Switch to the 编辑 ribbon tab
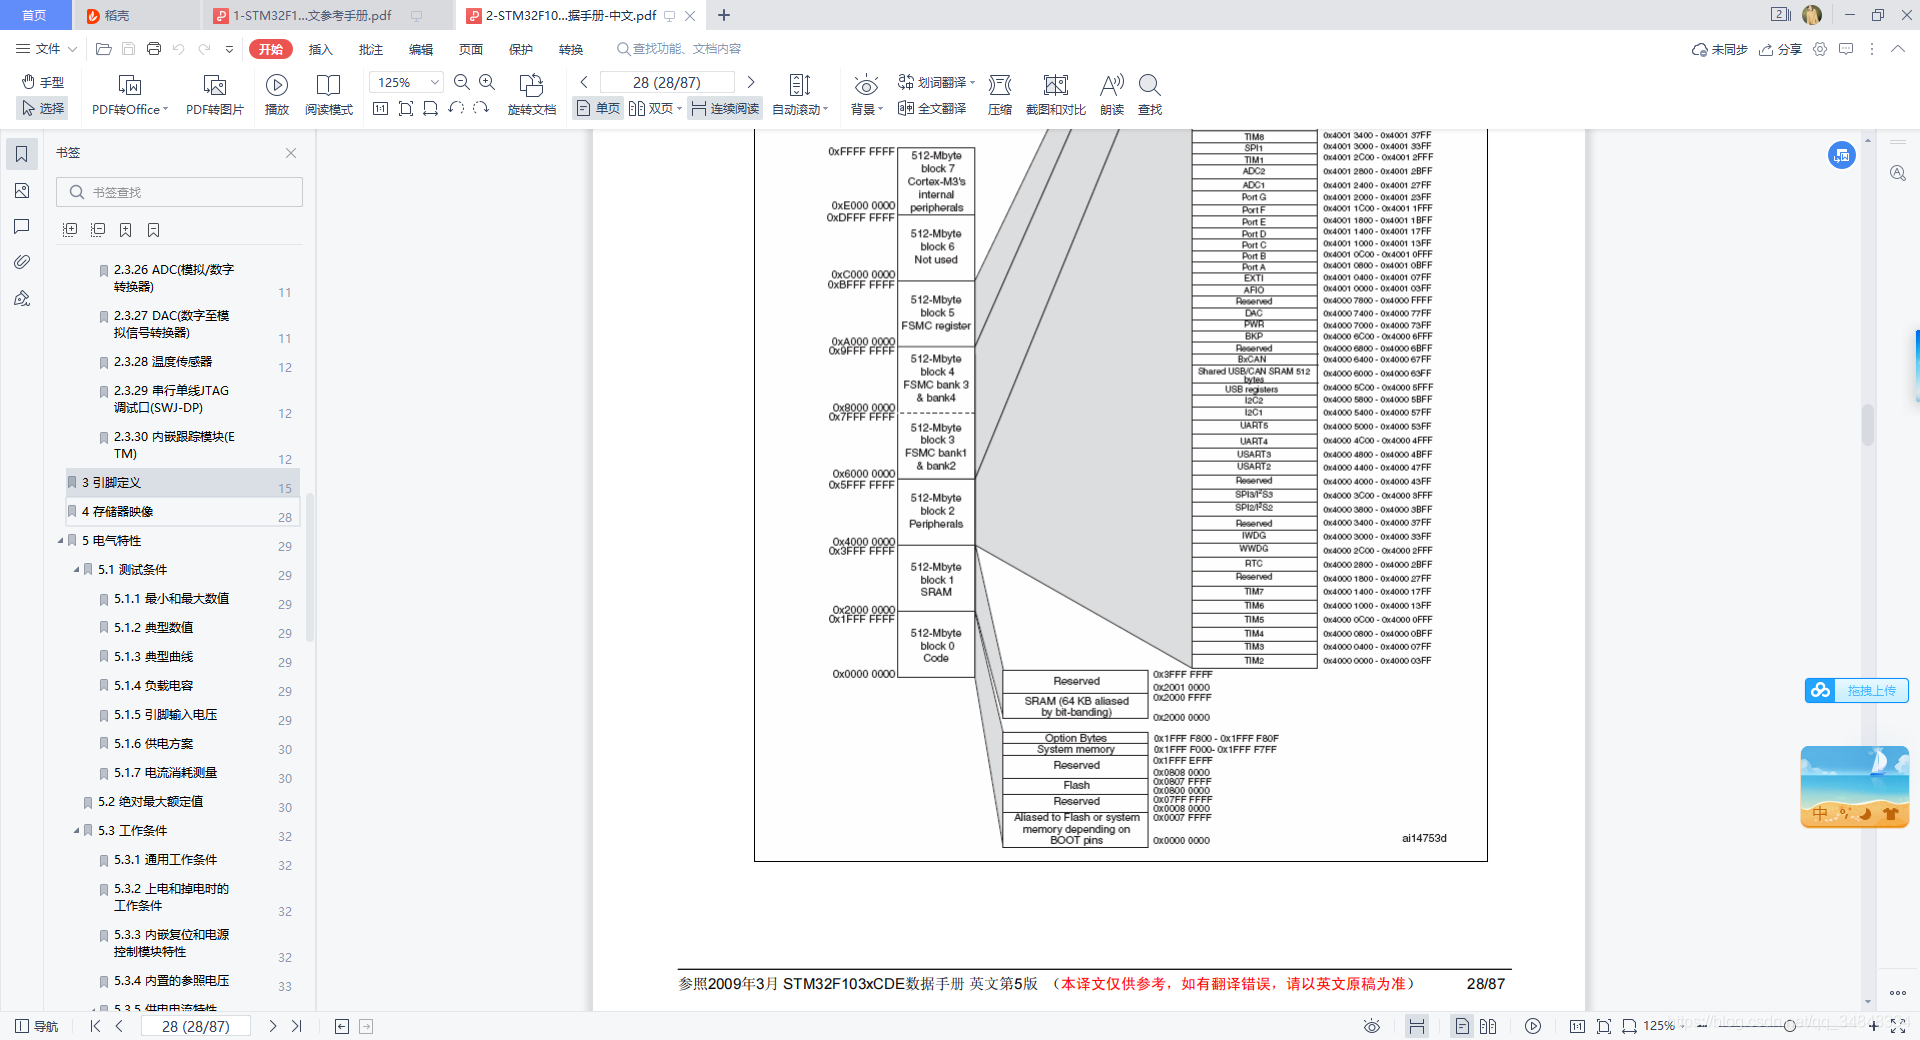This screenshot has width=1920, height=1040. point(421,49)
